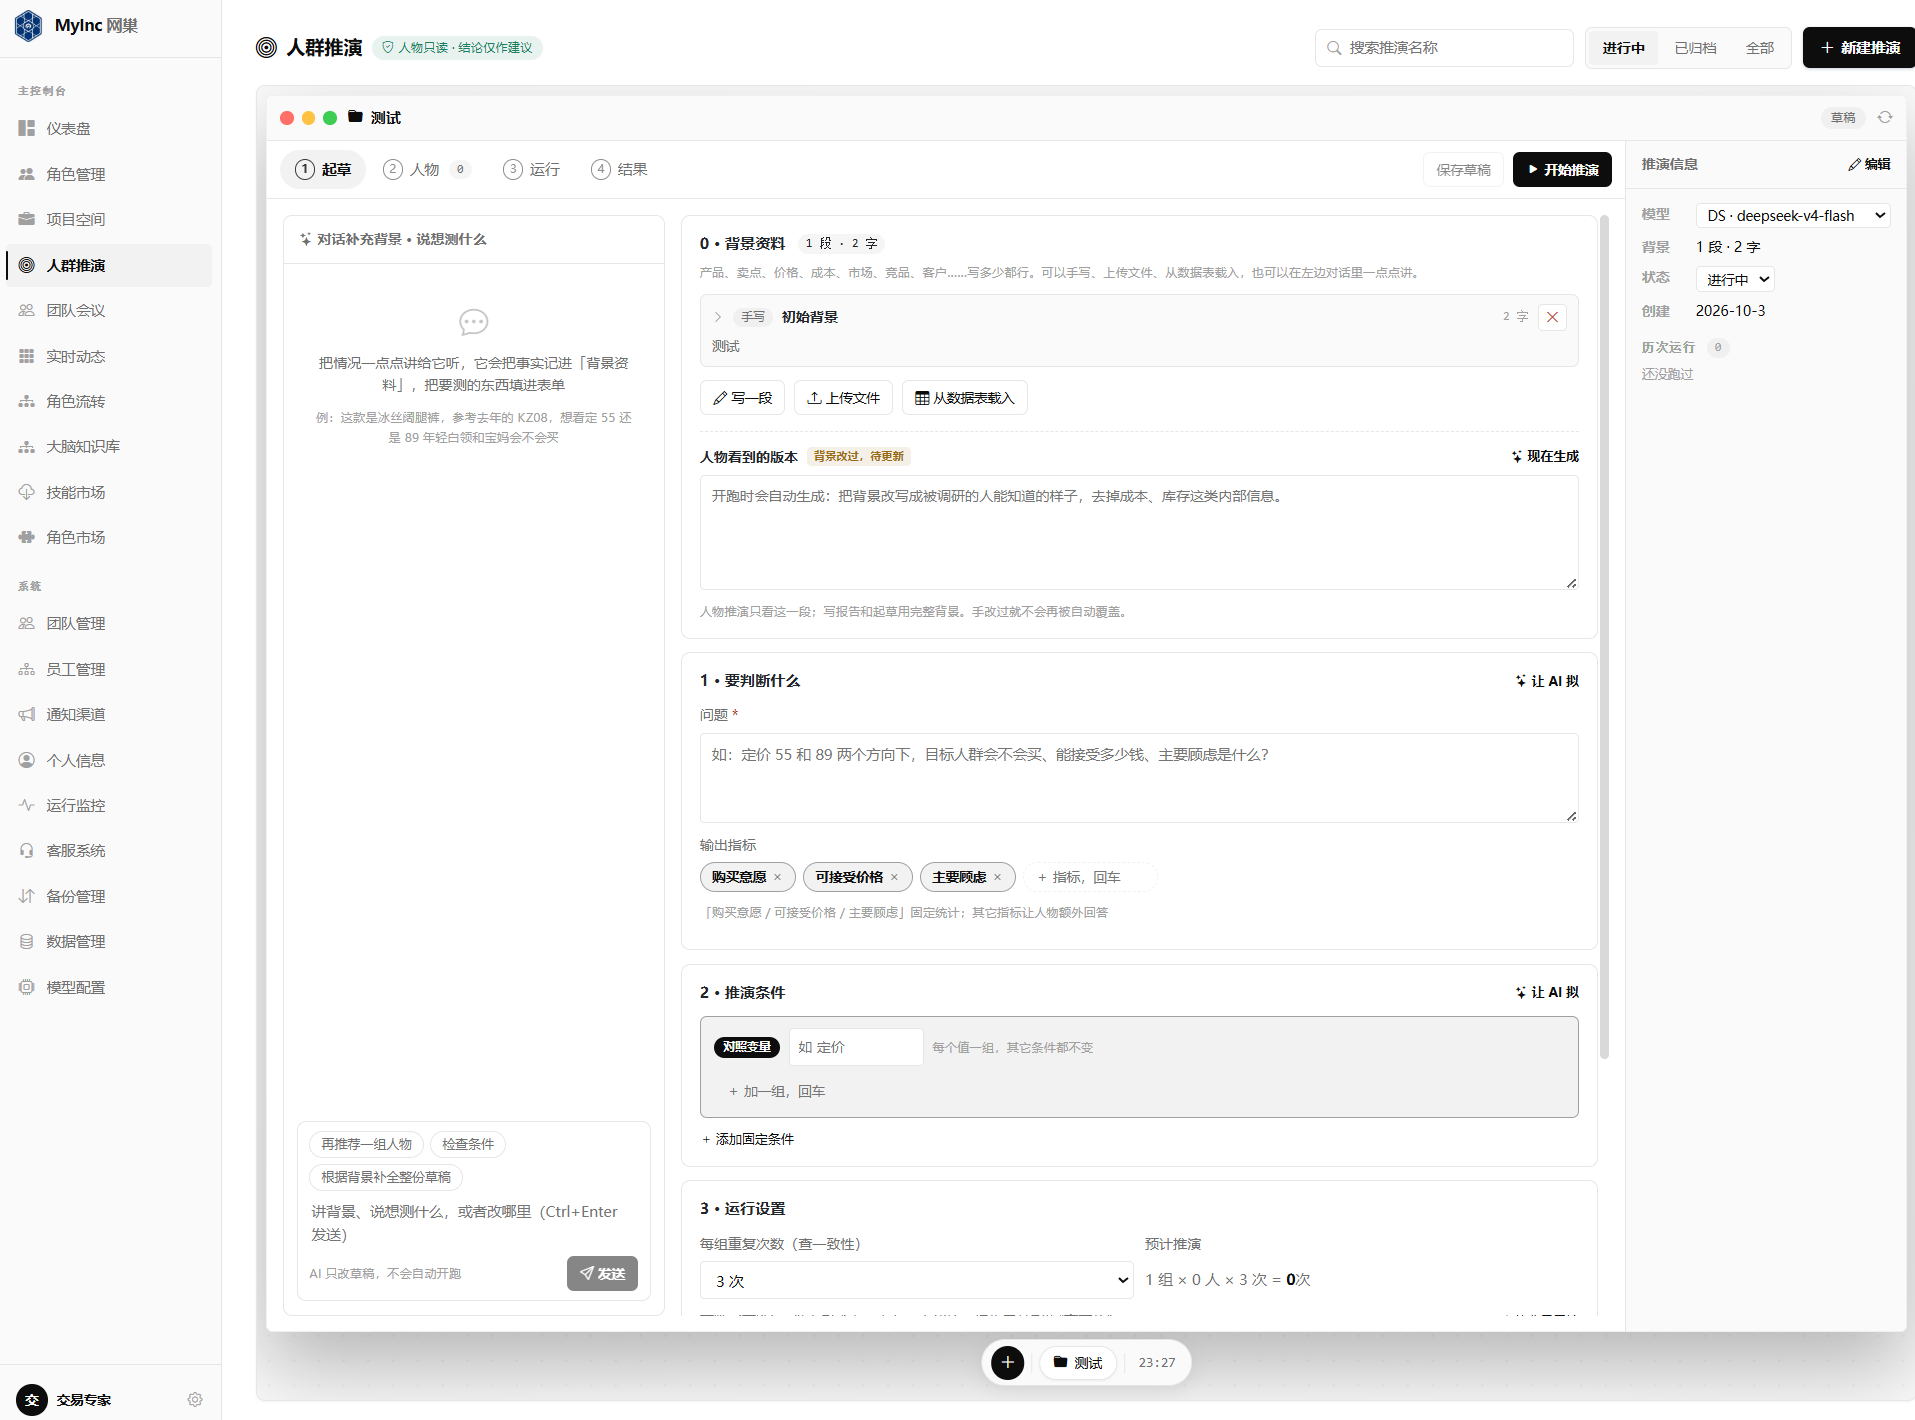Remove the 可接受价格 metric tag
Screen dimensions: 1915x1420
tap(894, 877)
